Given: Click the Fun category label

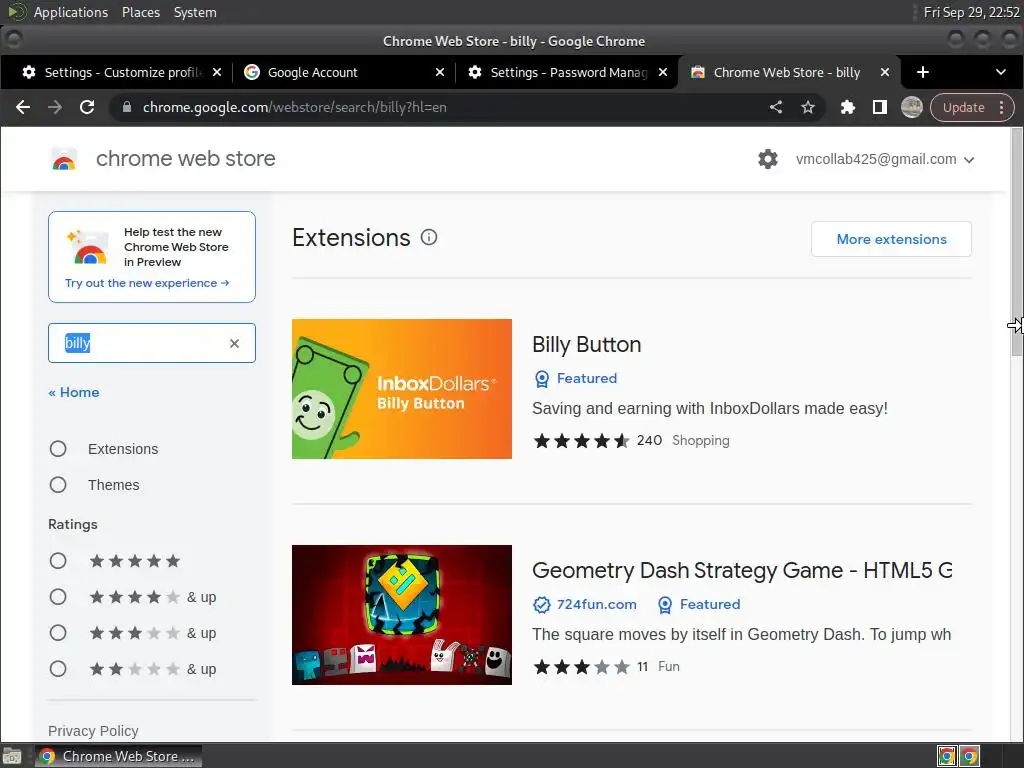Looking at the screenshot, I should click(669, 666).
